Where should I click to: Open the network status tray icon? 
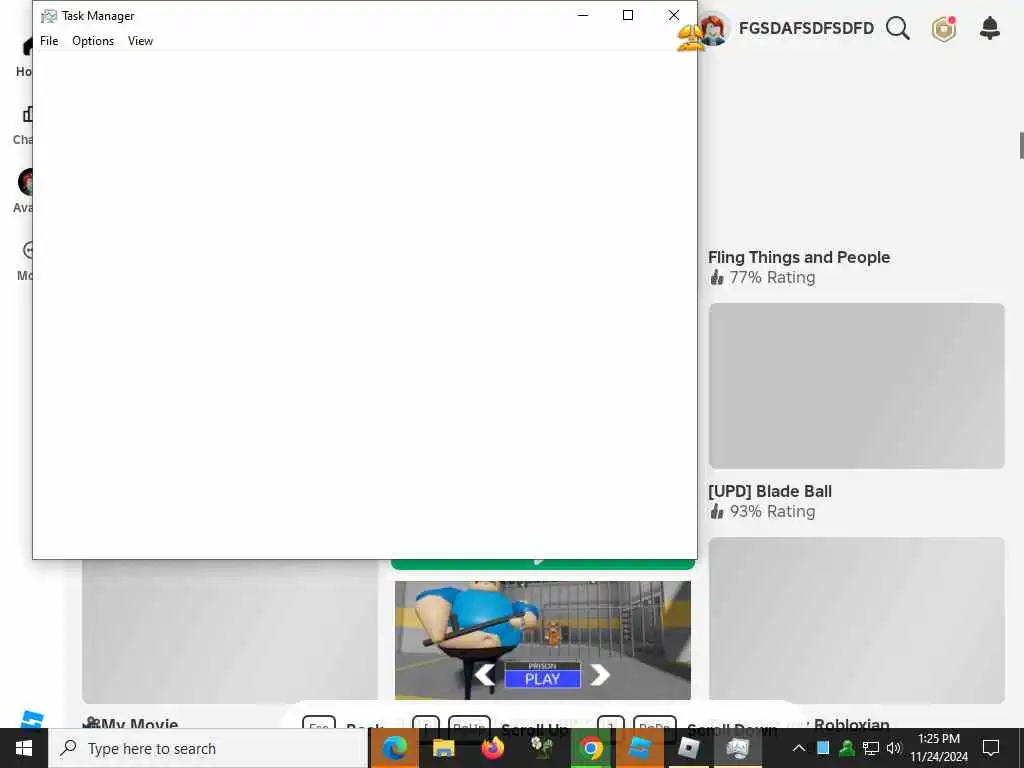pyautogui.click(x=870, y=748)
